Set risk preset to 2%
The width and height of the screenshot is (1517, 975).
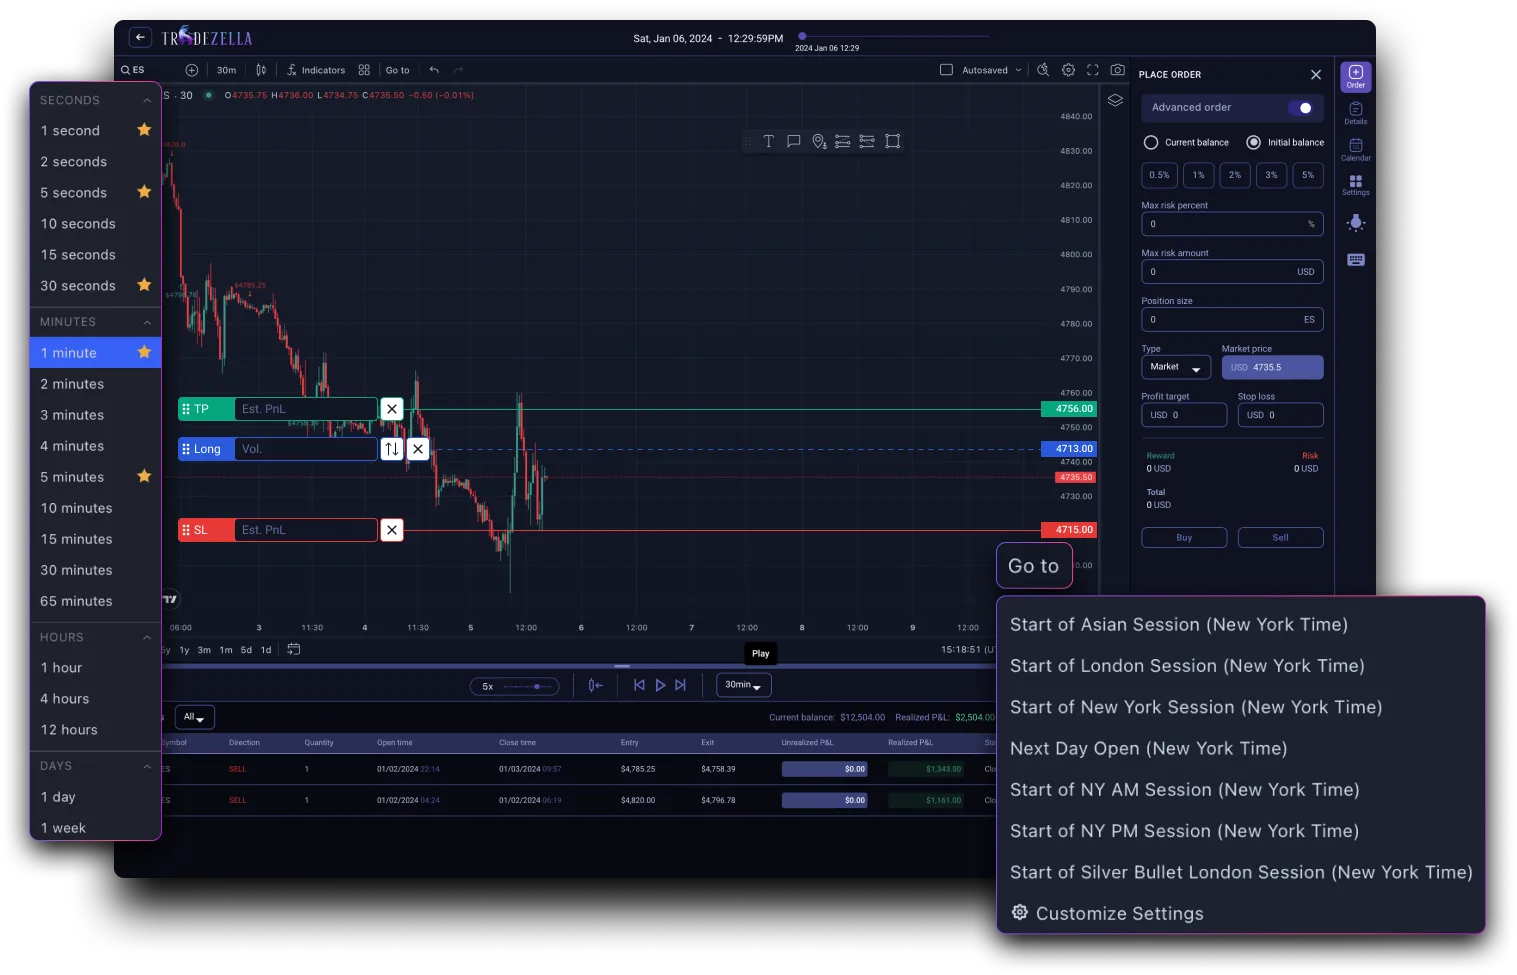(1235, 175)
